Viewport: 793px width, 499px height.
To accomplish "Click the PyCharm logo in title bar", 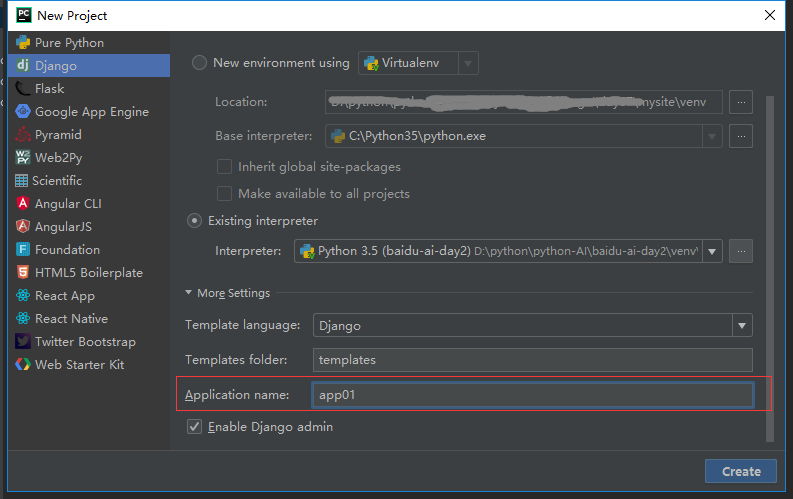I will pos(24,15).
